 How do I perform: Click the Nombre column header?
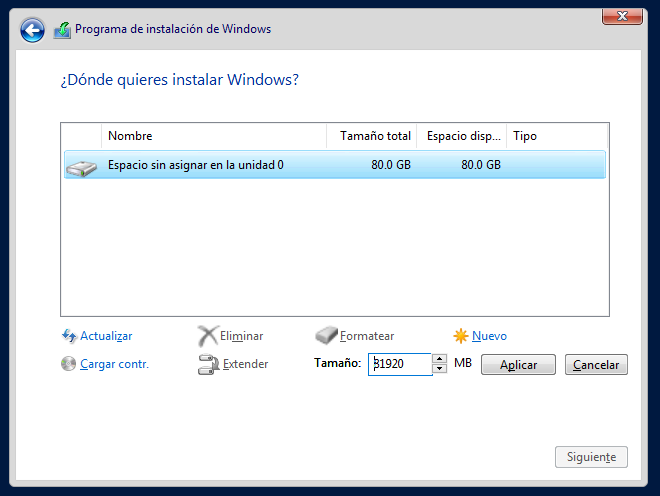pyautogui.click(x=214, y=136)
